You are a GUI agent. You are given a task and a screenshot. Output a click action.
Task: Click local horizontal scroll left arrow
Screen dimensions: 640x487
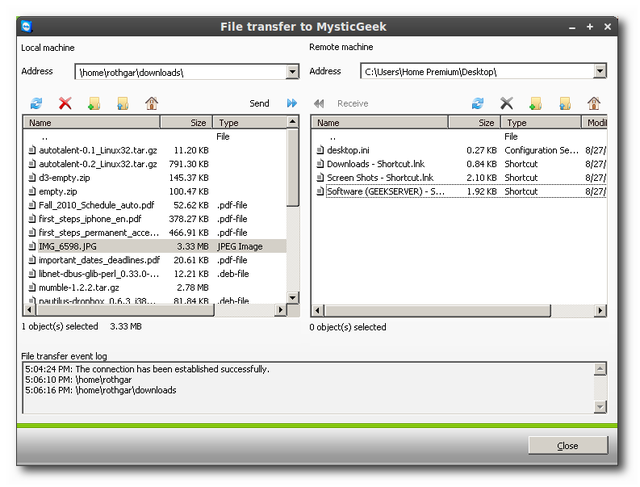click(x=29, y=310)
